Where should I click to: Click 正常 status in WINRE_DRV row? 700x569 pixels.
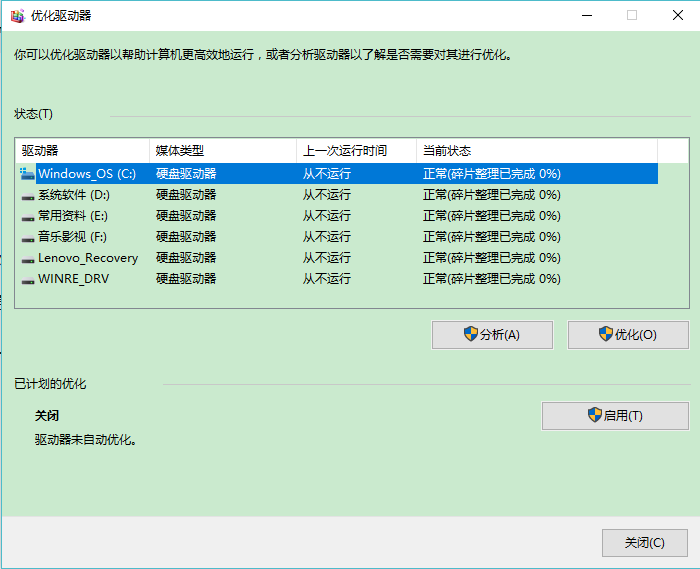[492, 278]
